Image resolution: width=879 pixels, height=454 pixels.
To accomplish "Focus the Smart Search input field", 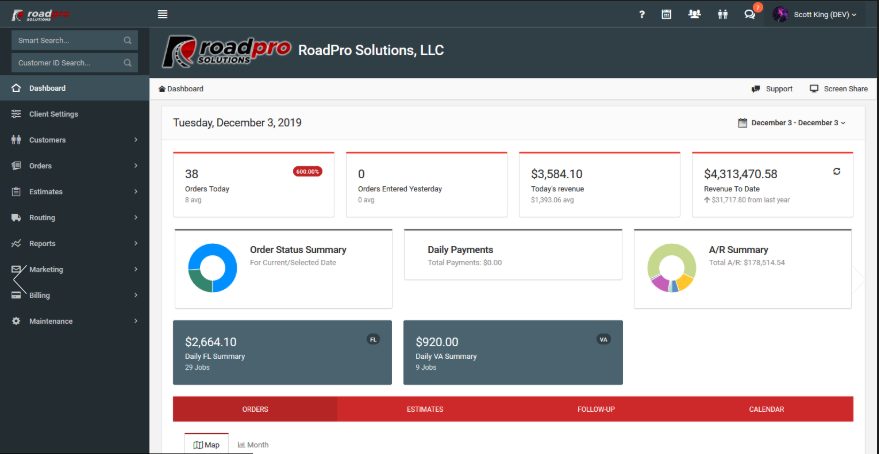I will [x=75, y=40].
